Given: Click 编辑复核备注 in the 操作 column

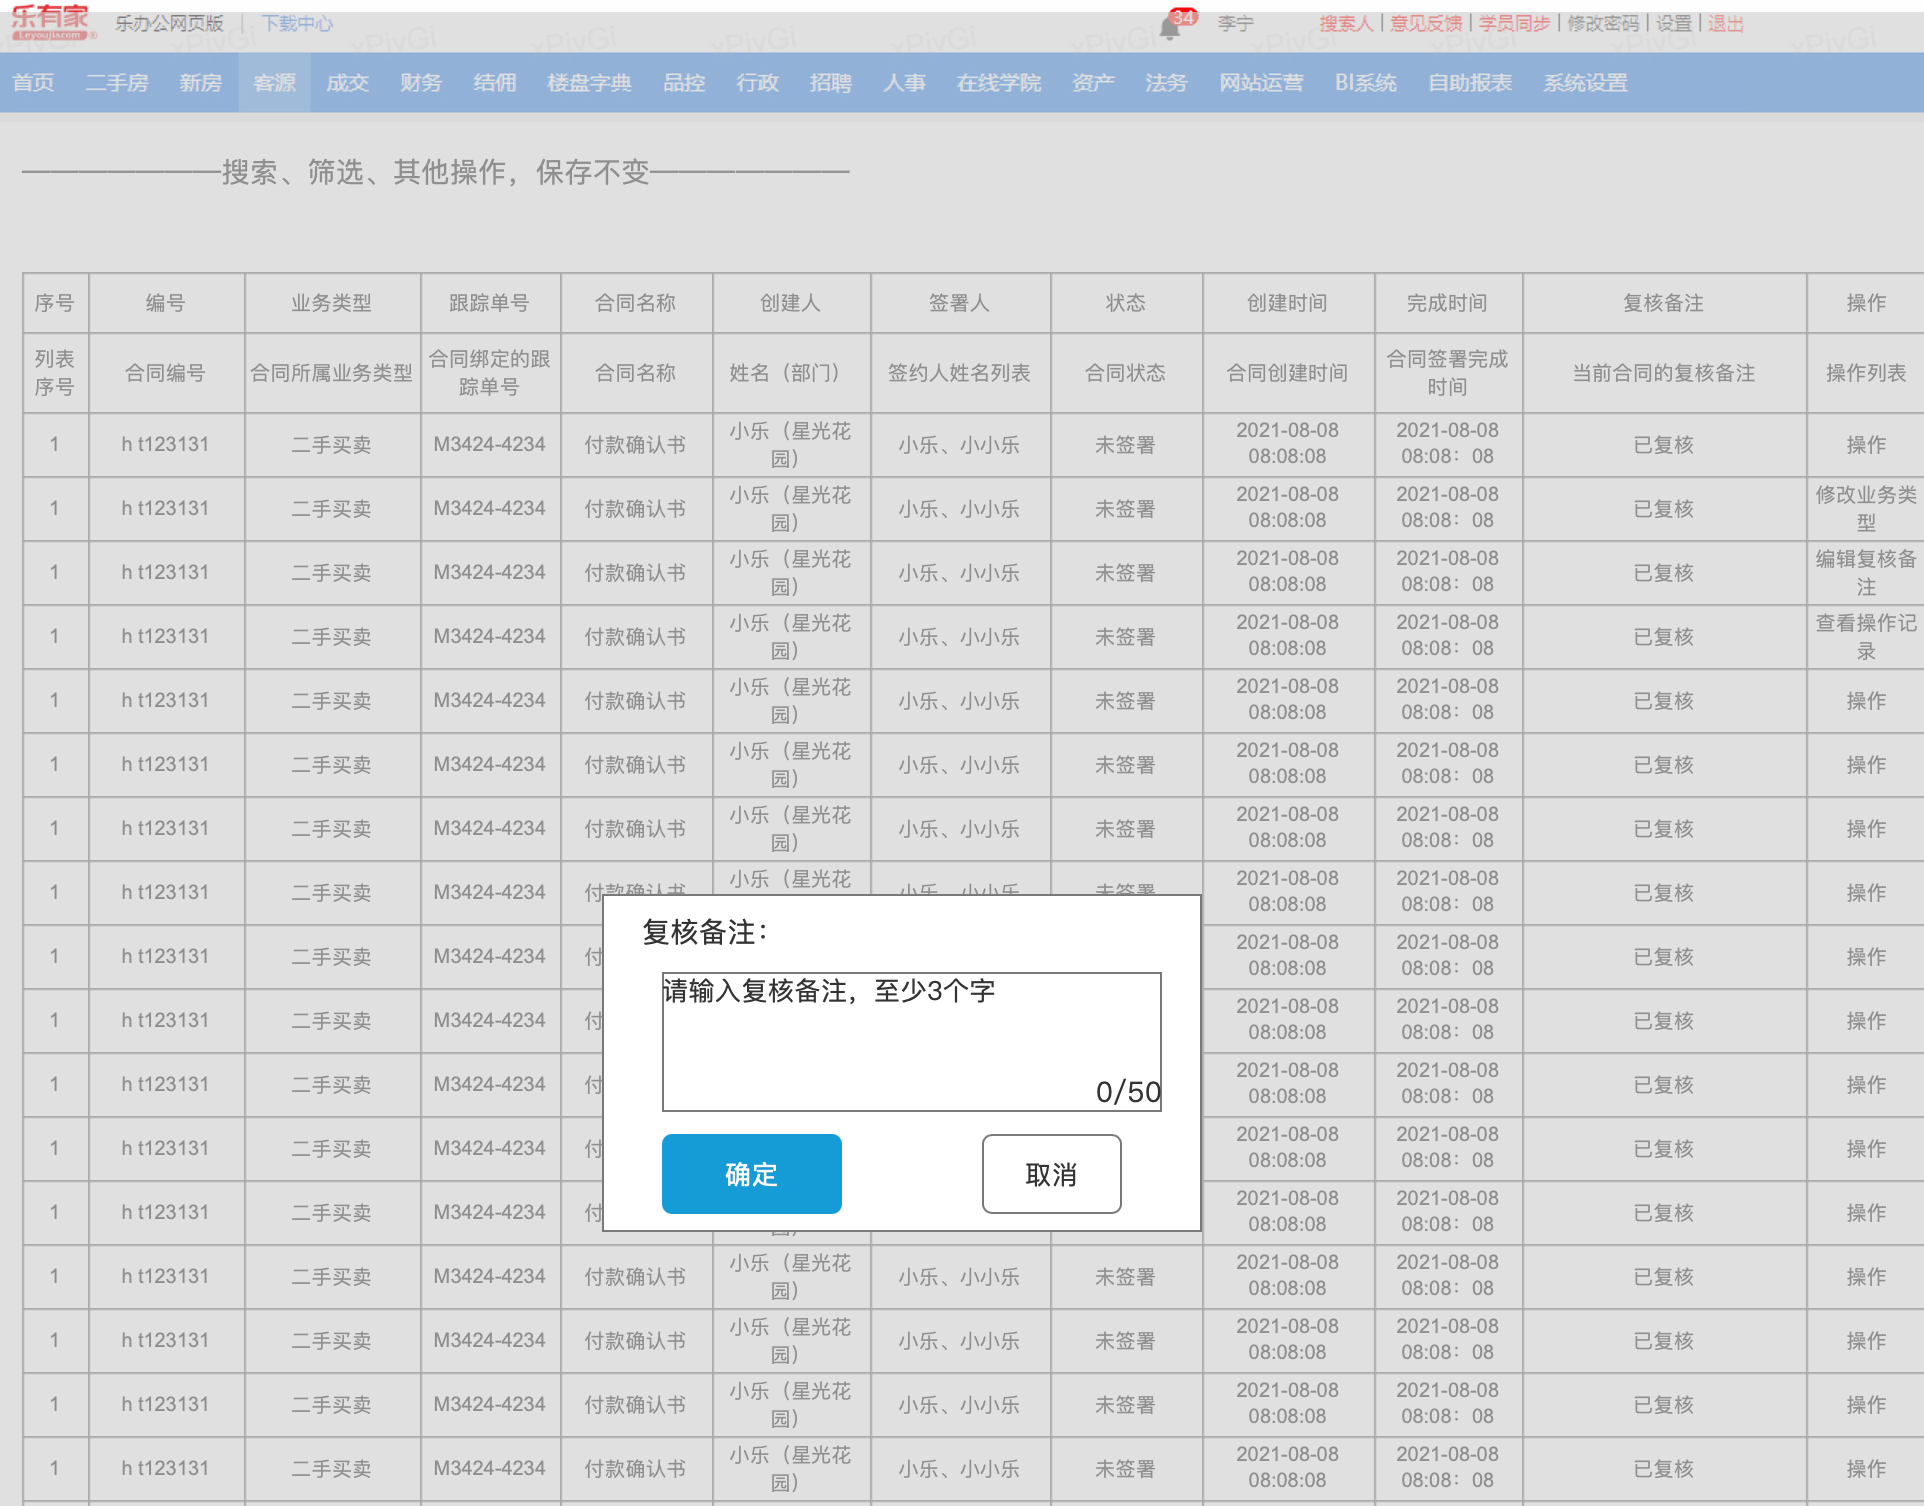Looking at the screenshot, I should tap(1865, 572).
